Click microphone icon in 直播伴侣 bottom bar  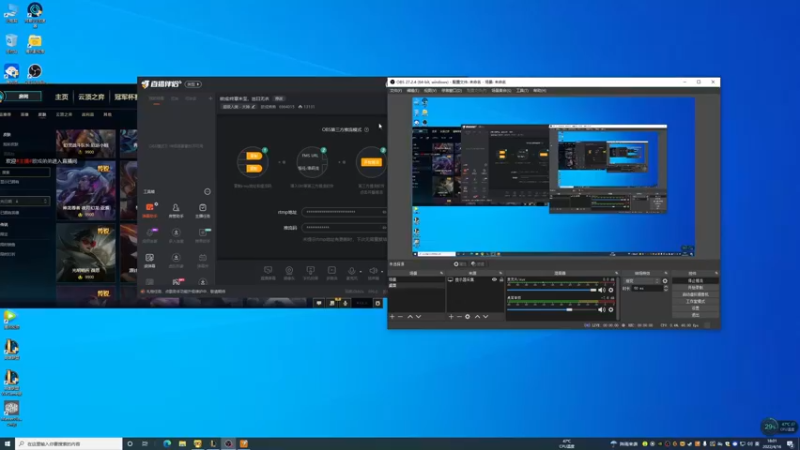[x=351, y=272]
